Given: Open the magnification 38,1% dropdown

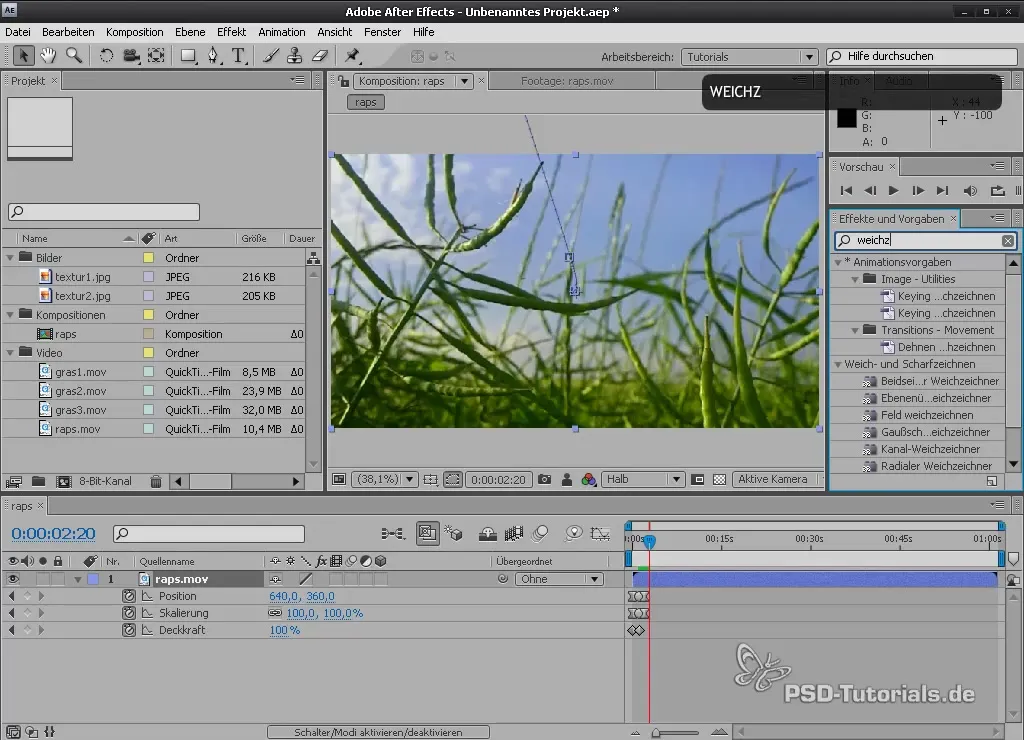Looking at the screenshot, I should point(384,479).
